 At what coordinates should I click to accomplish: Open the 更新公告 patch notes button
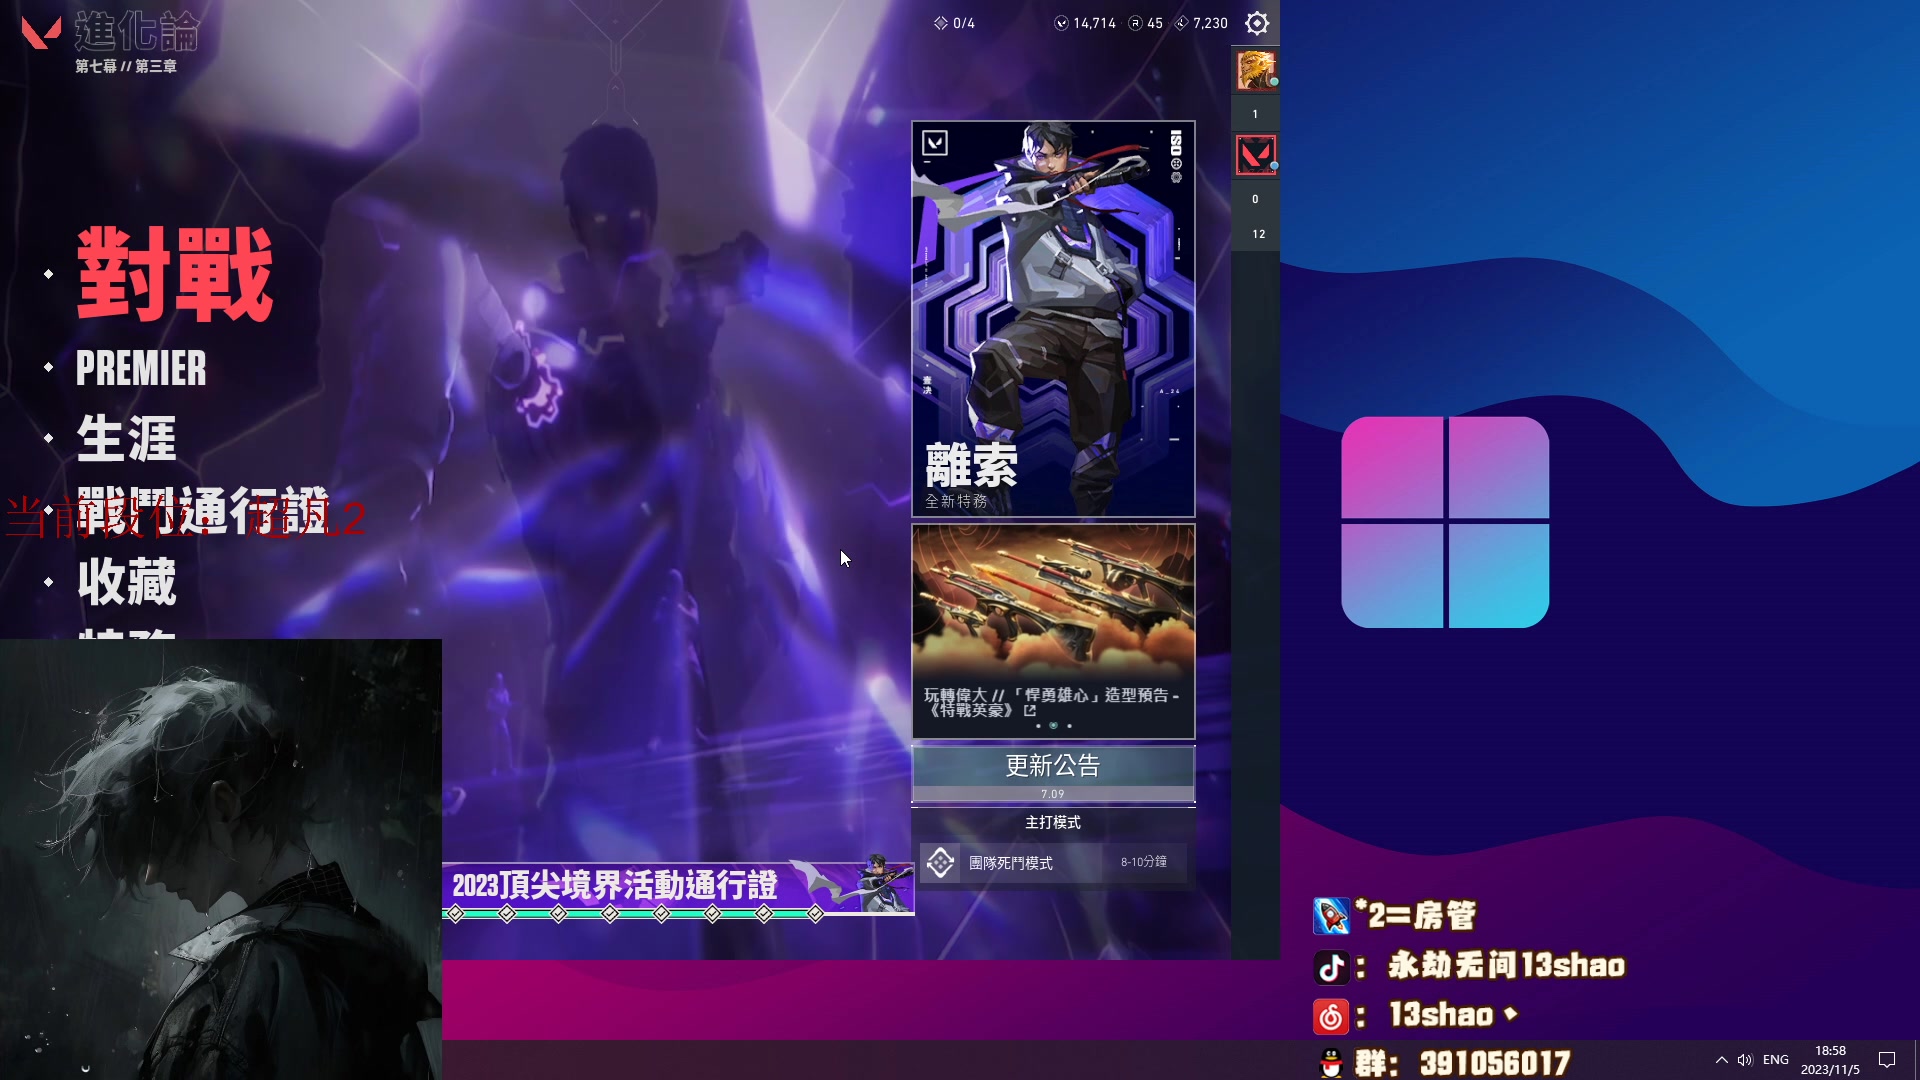point(1053,773)
